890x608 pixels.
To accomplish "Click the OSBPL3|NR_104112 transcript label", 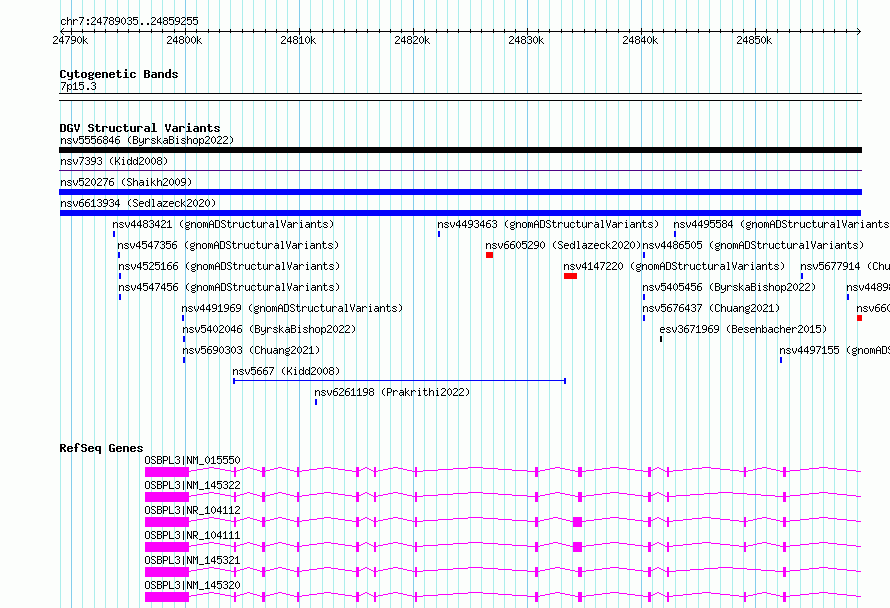I will point(192,510).
